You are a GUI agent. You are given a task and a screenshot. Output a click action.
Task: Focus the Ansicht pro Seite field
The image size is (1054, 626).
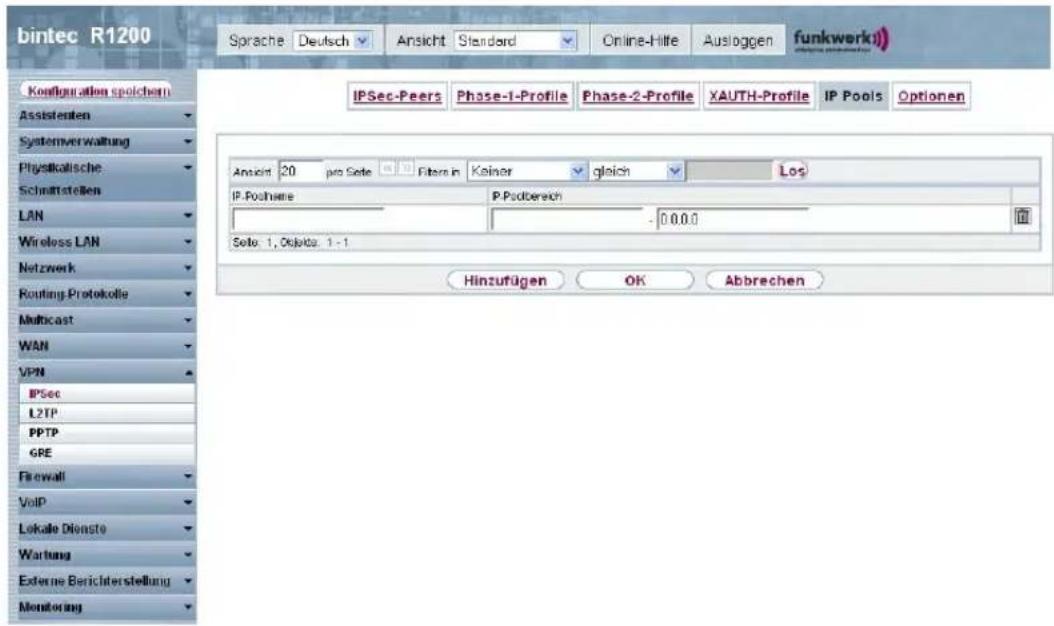[x=300, y=171]
